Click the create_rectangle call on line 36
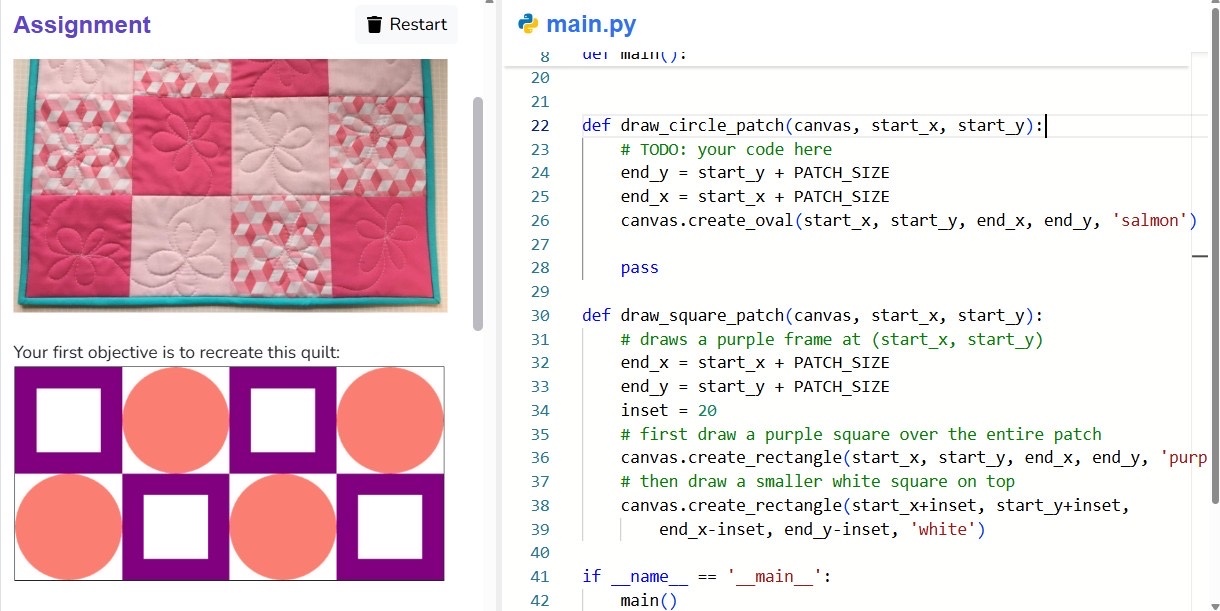This screenshot has height=611, width=1220. [x=913, y=458]
